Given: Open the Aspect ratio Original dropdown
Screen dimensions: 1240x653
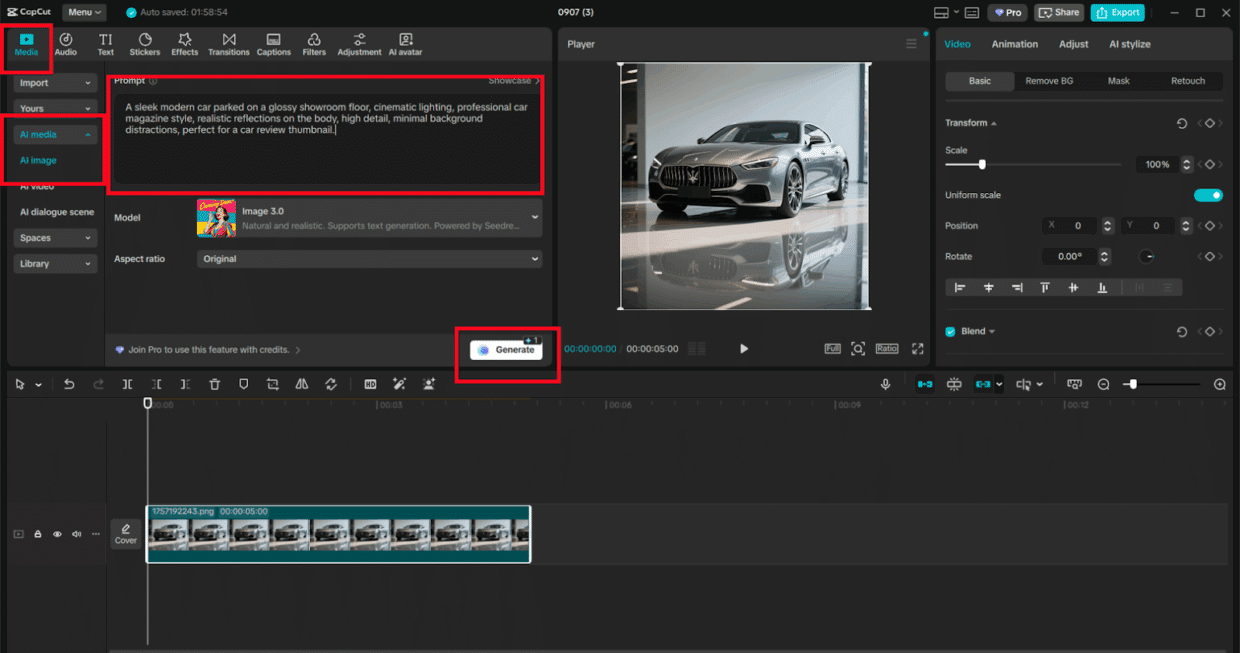Looking at the screenshot, I should [x=369, y=259].
